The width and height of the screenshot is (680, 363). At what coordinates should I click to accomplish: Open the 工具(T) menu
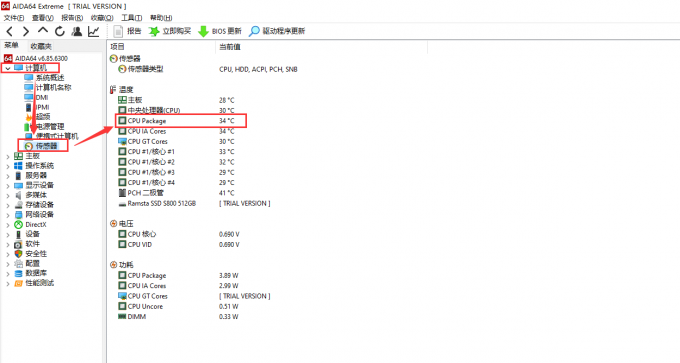pos(131,18)
